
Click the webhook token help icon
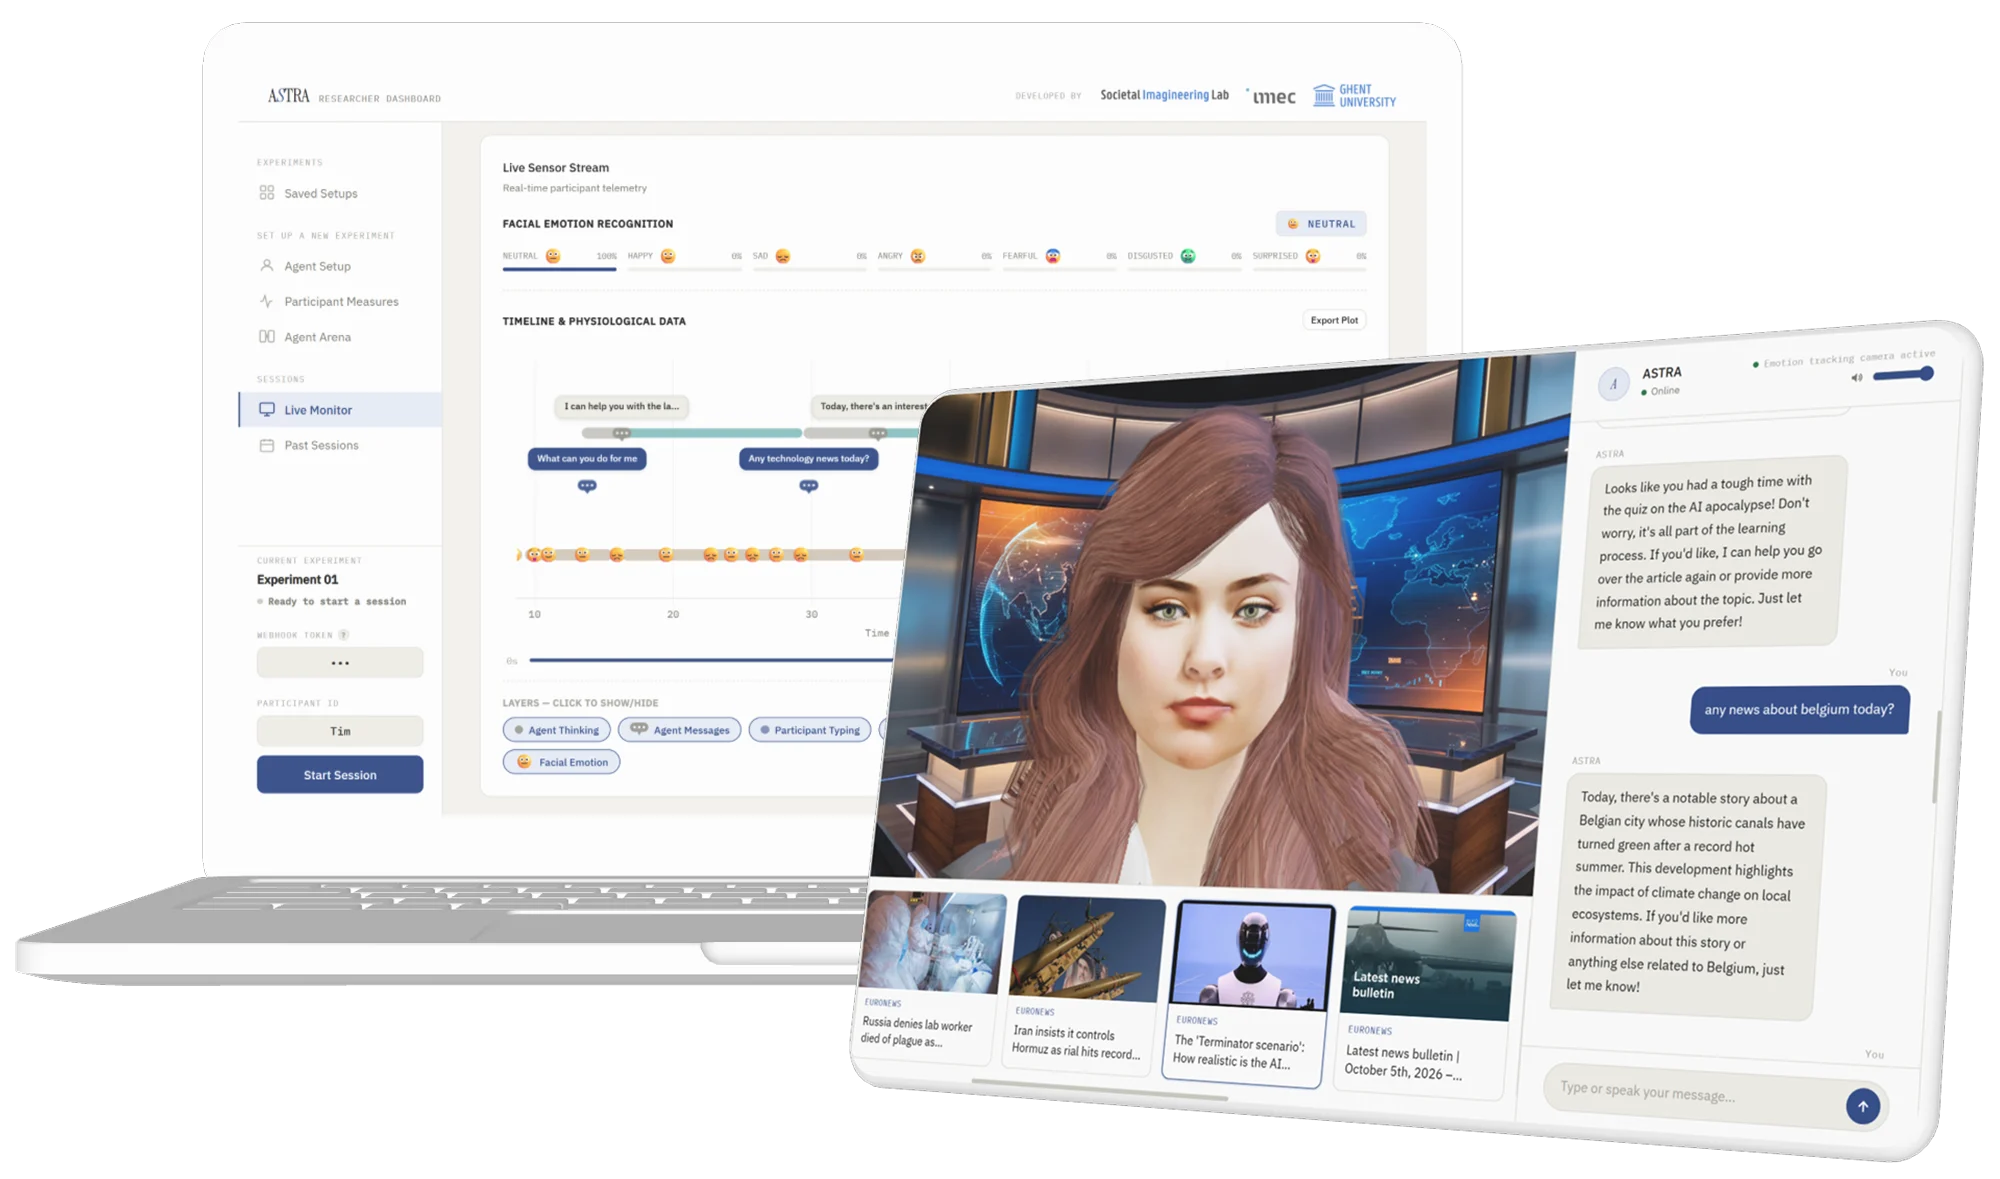343,635
